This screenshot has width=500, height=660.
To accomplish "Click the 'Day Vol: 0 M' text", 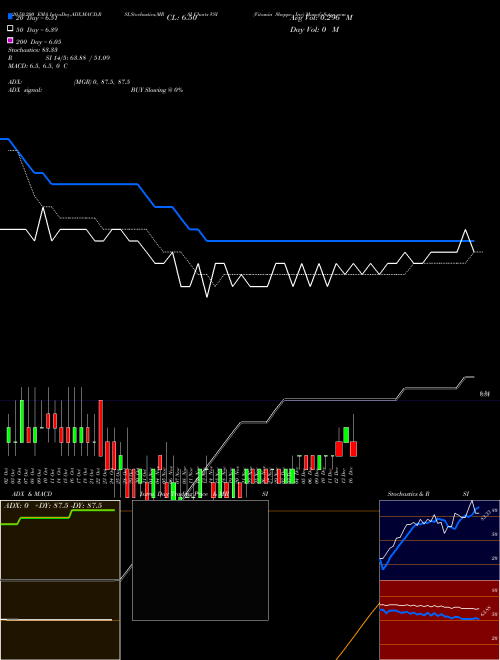I will [x=314, y=30].
